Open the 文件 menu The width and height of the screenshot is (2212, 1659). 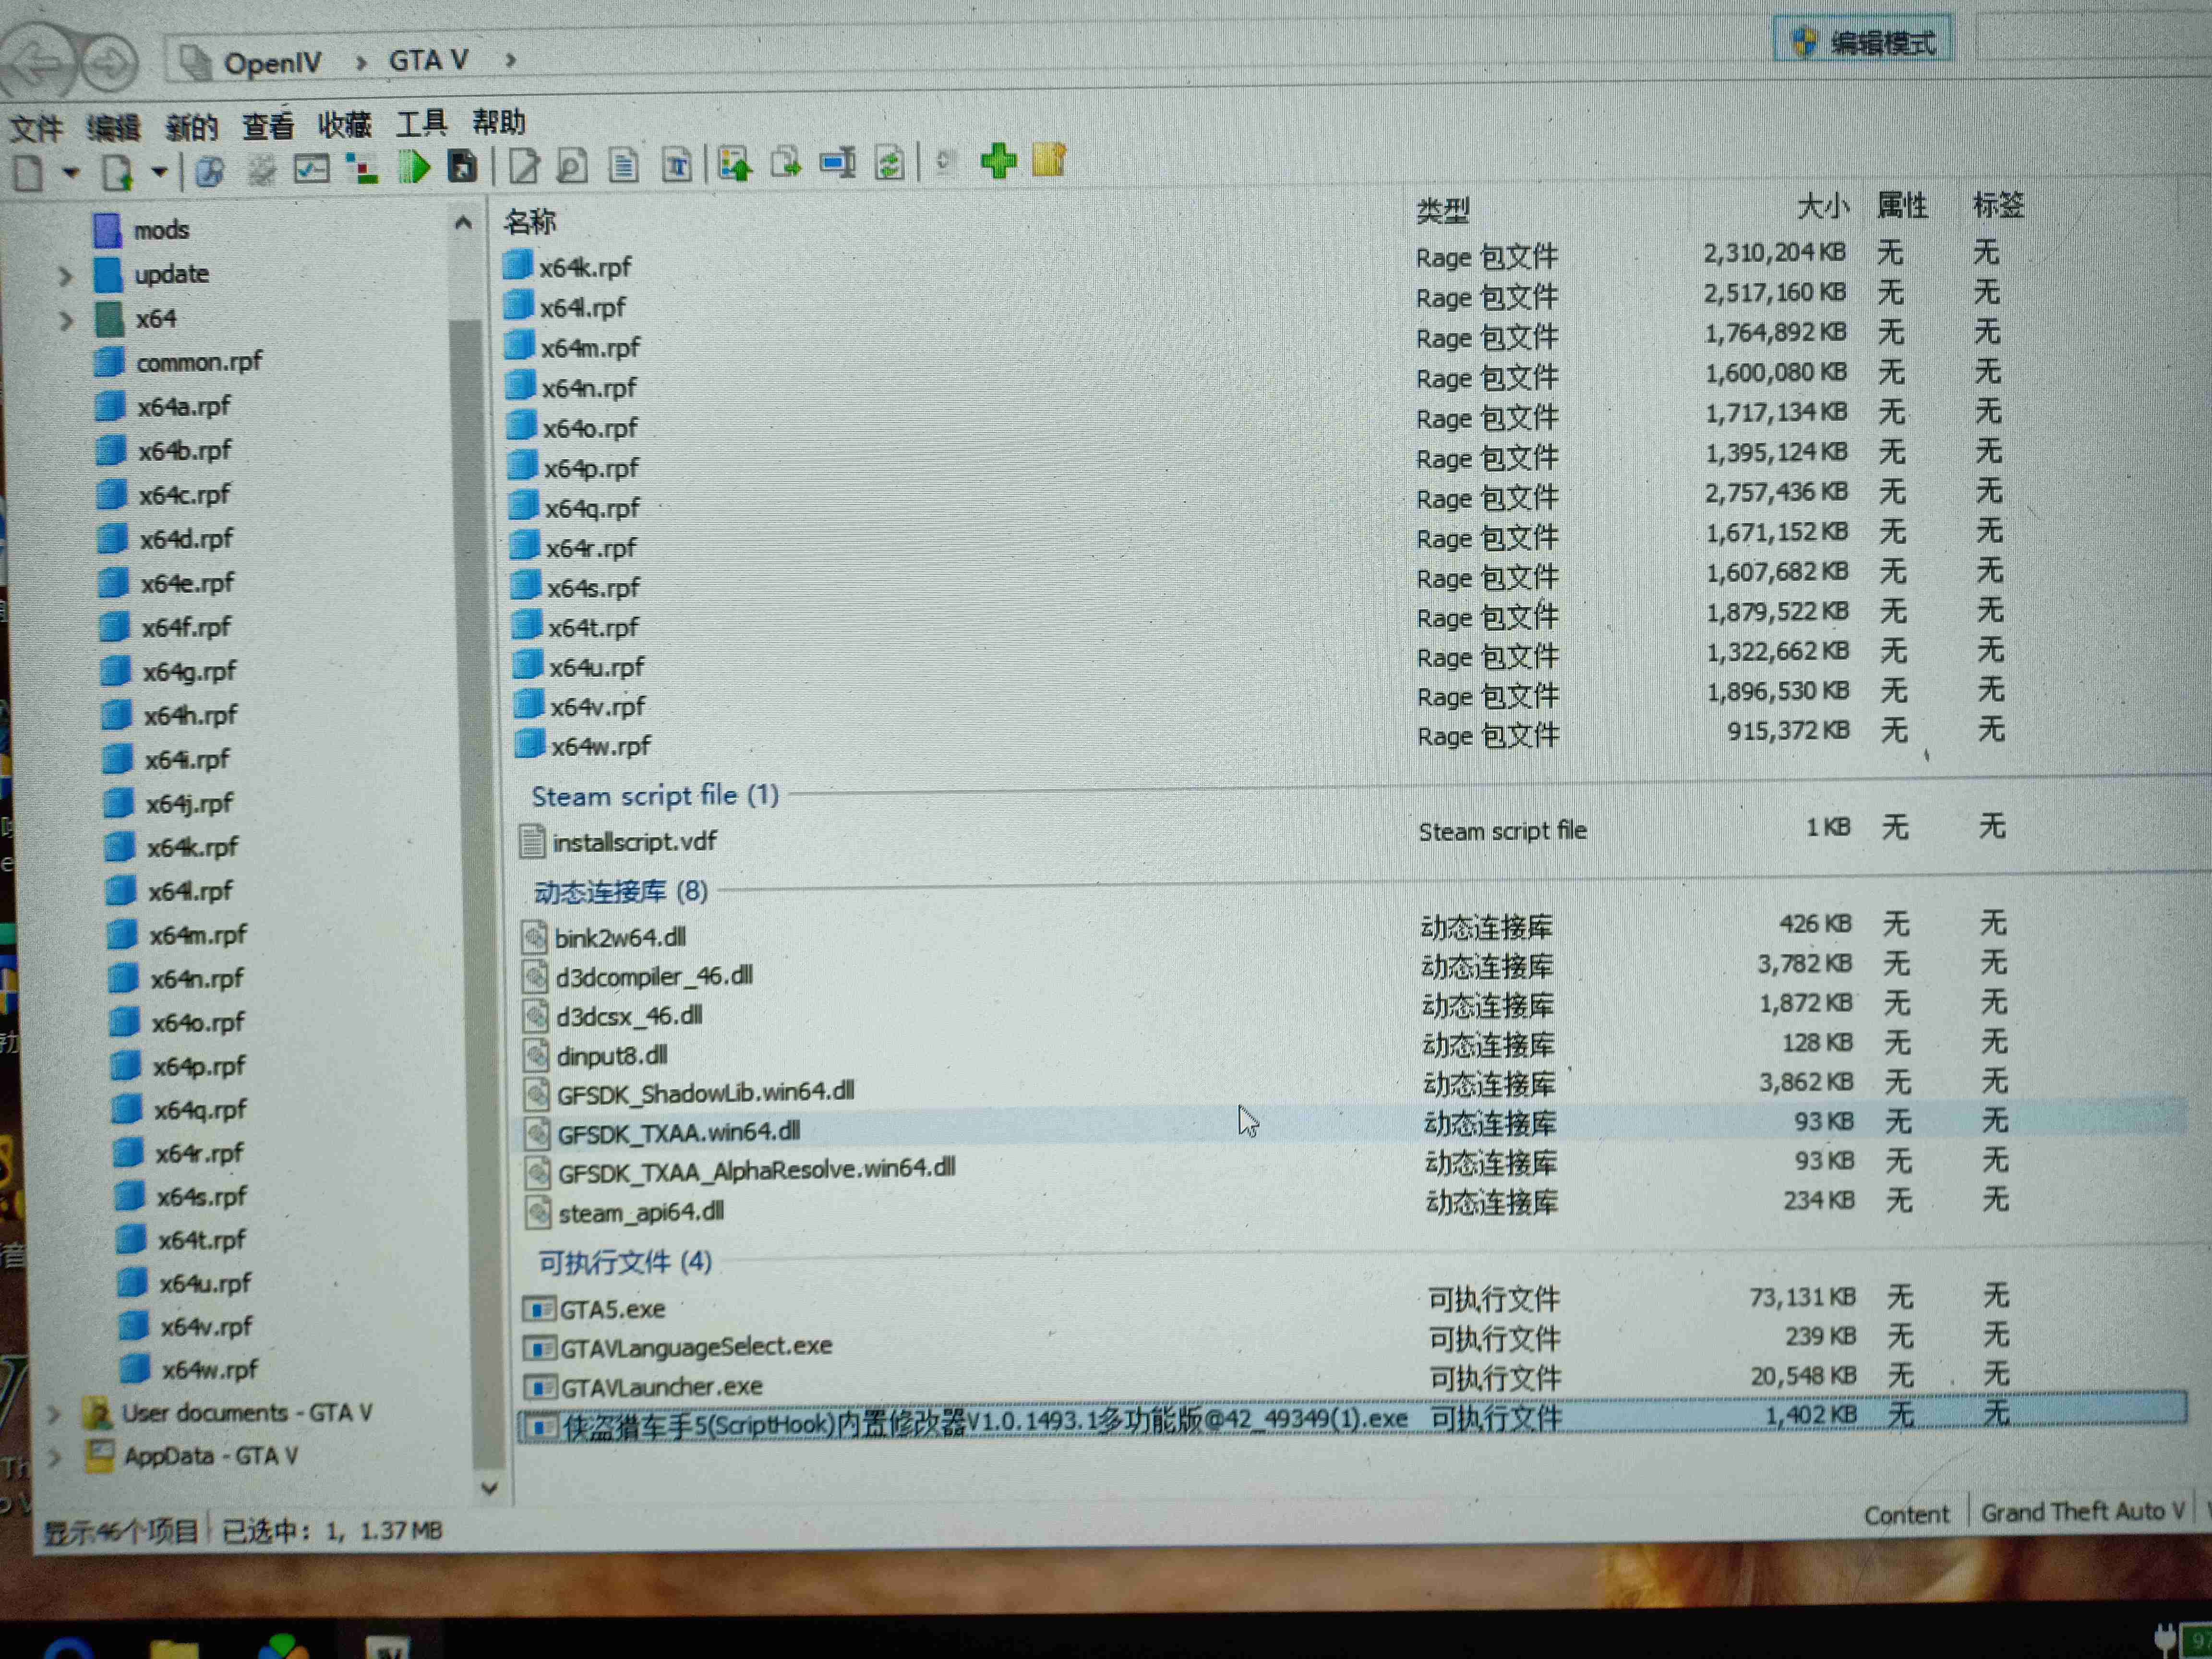click(36, 128)
